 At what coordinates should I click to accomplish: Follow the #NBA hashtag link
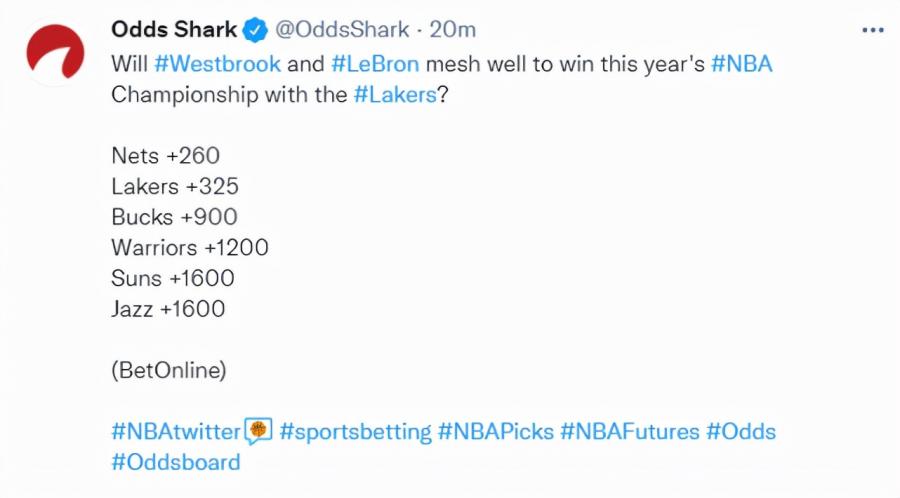tap(742, 64)
